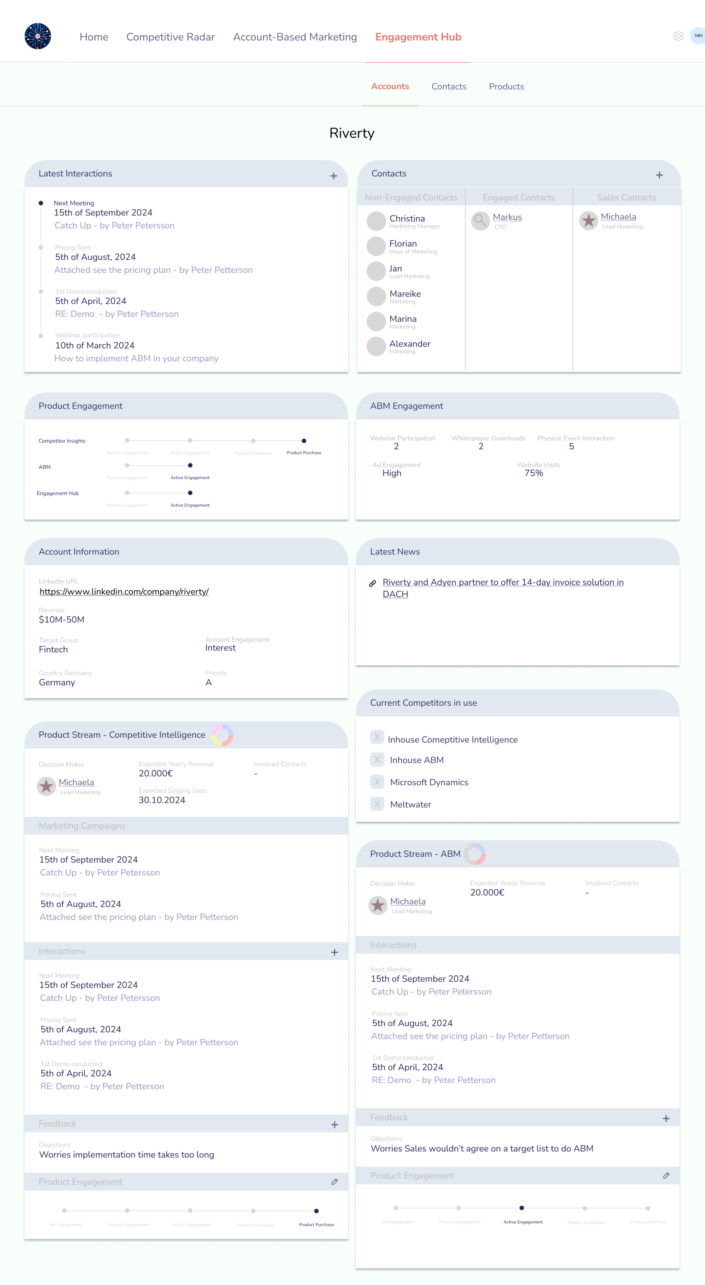Click the plus icon on the Contacts panel
The width and height of the screenshot is (705, 1285).
(x=659, y=174)
